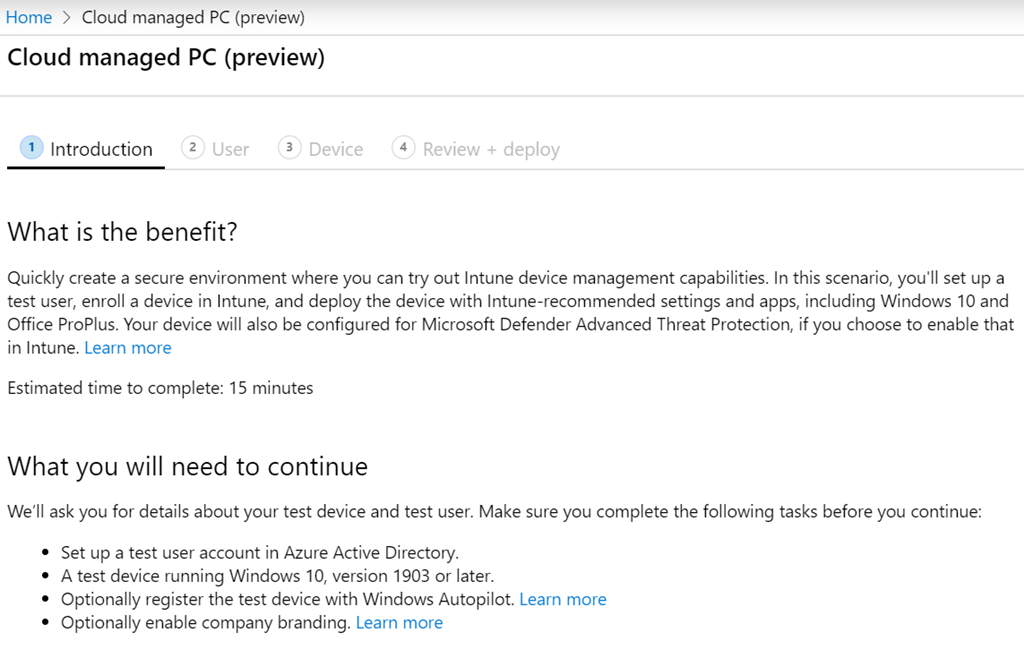The width and height of the screenshot is (1024, 658).
Task: Click the Windows 10 version 1903 bullet
Action: (277, 576)
